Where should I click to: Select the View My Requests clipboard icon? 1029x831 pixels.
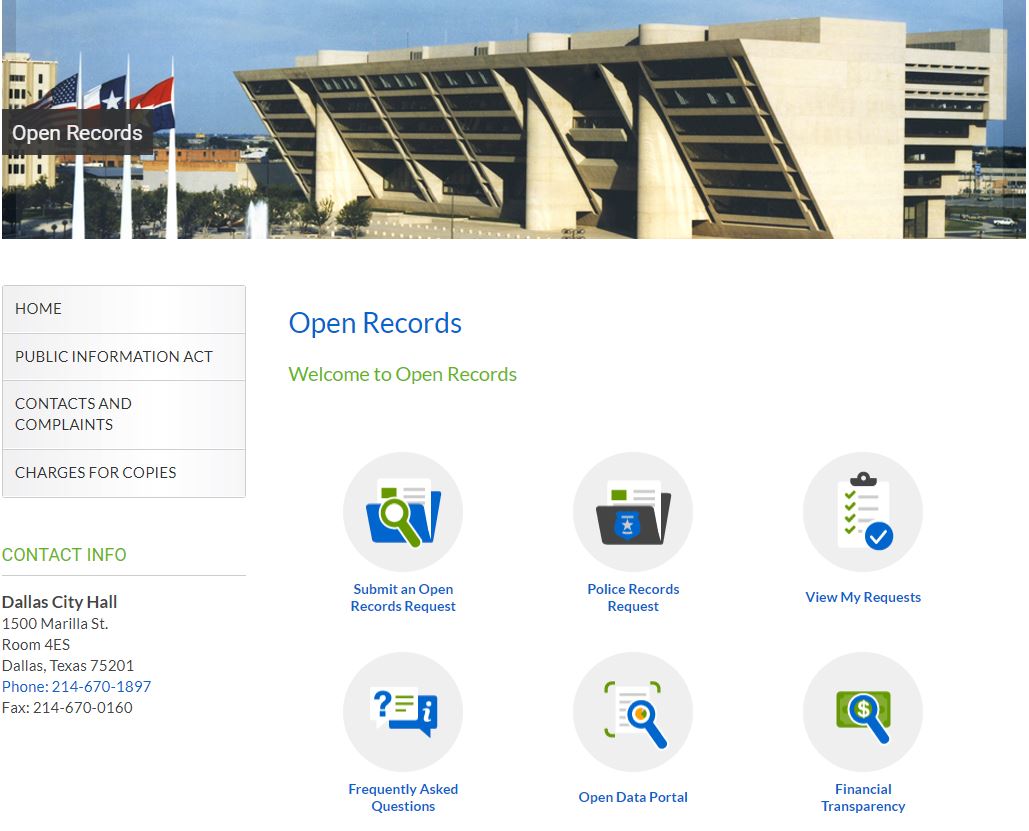pos(863,511)
